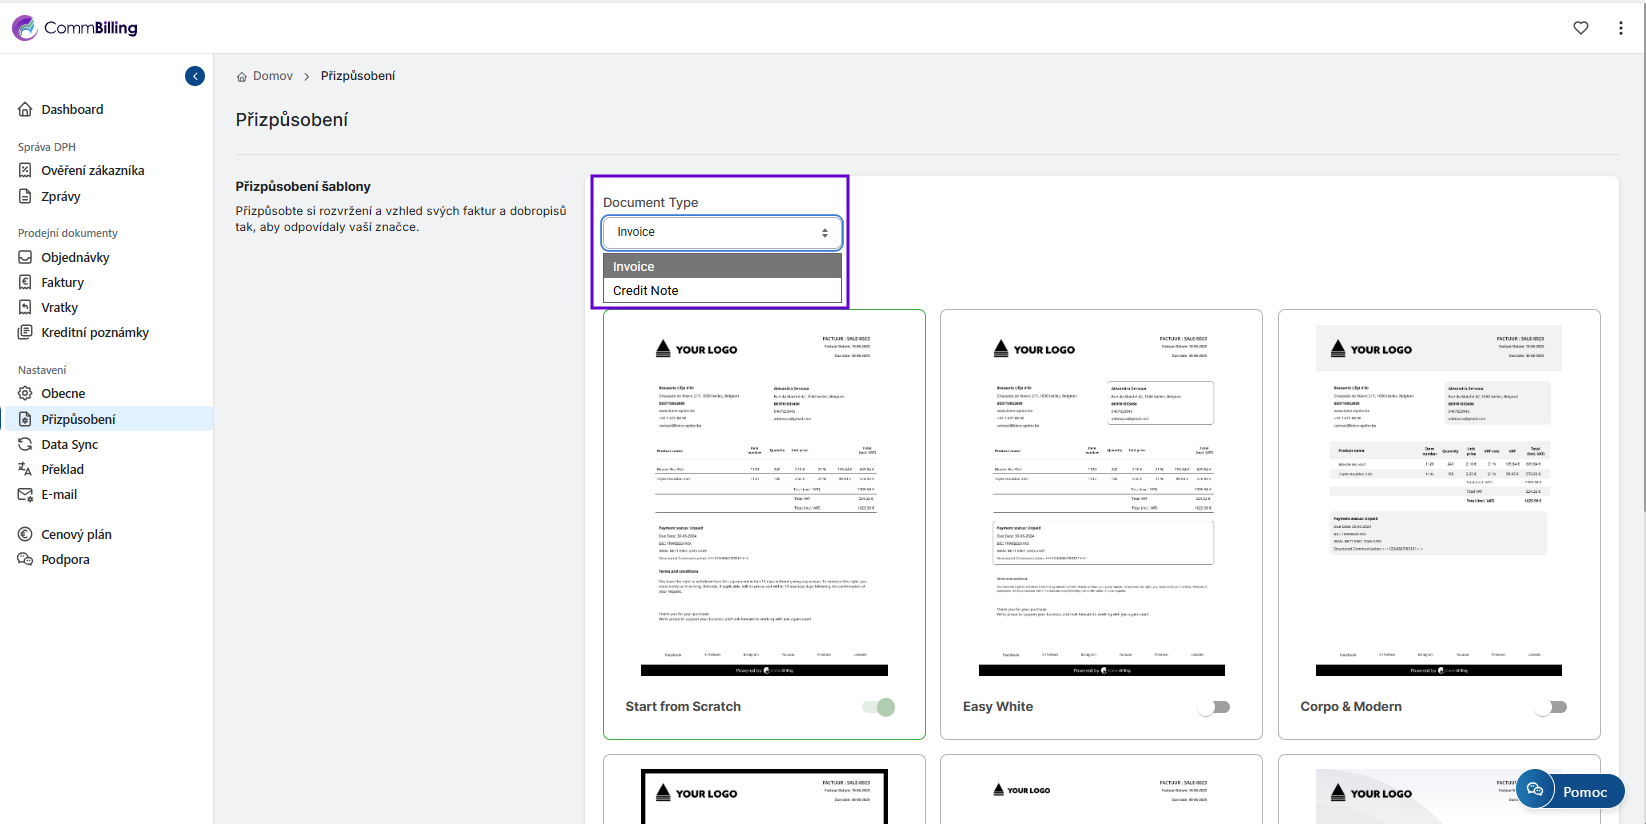Click the Cenový plán euro icon
The width and height of the screenshot is (1646, 824).
point(25,535)
